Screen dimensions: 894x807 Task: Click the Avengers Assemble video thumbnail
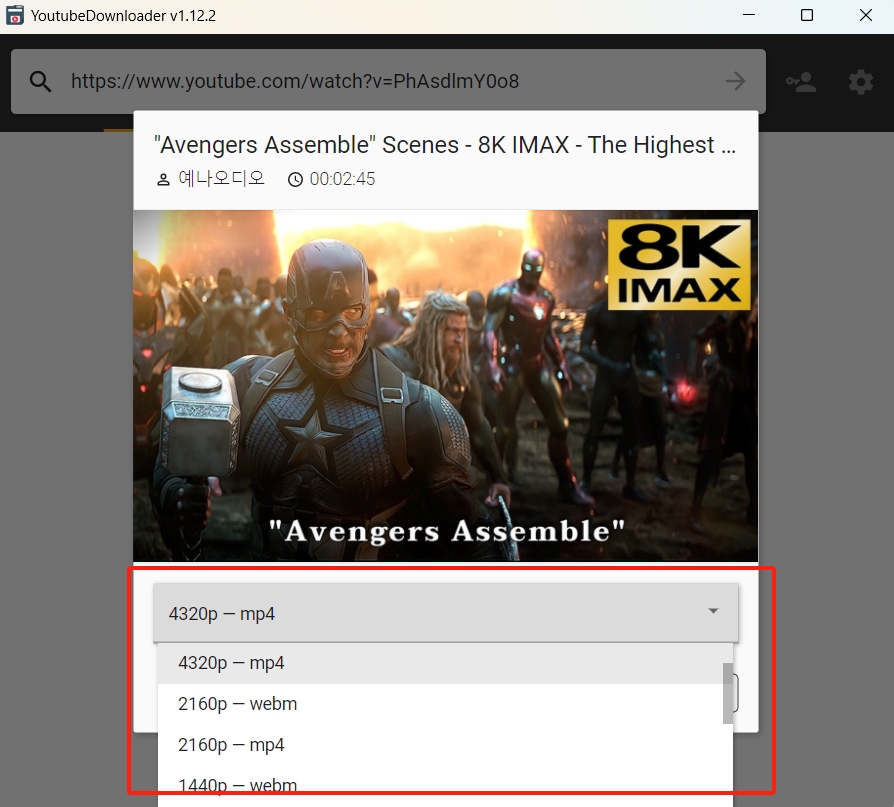tap(445, 385)
